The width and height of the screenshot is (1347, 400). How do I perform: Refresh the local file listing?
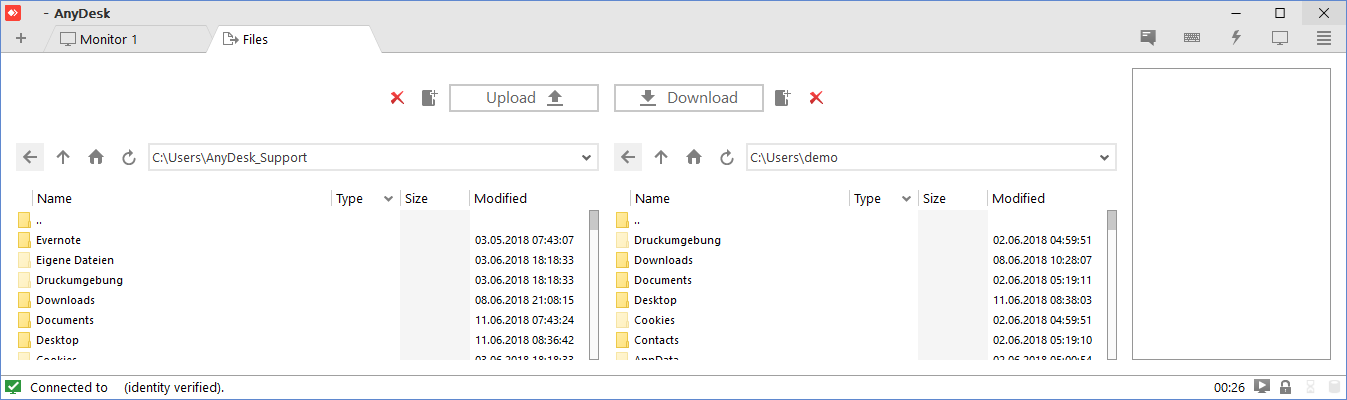point(128,157)
